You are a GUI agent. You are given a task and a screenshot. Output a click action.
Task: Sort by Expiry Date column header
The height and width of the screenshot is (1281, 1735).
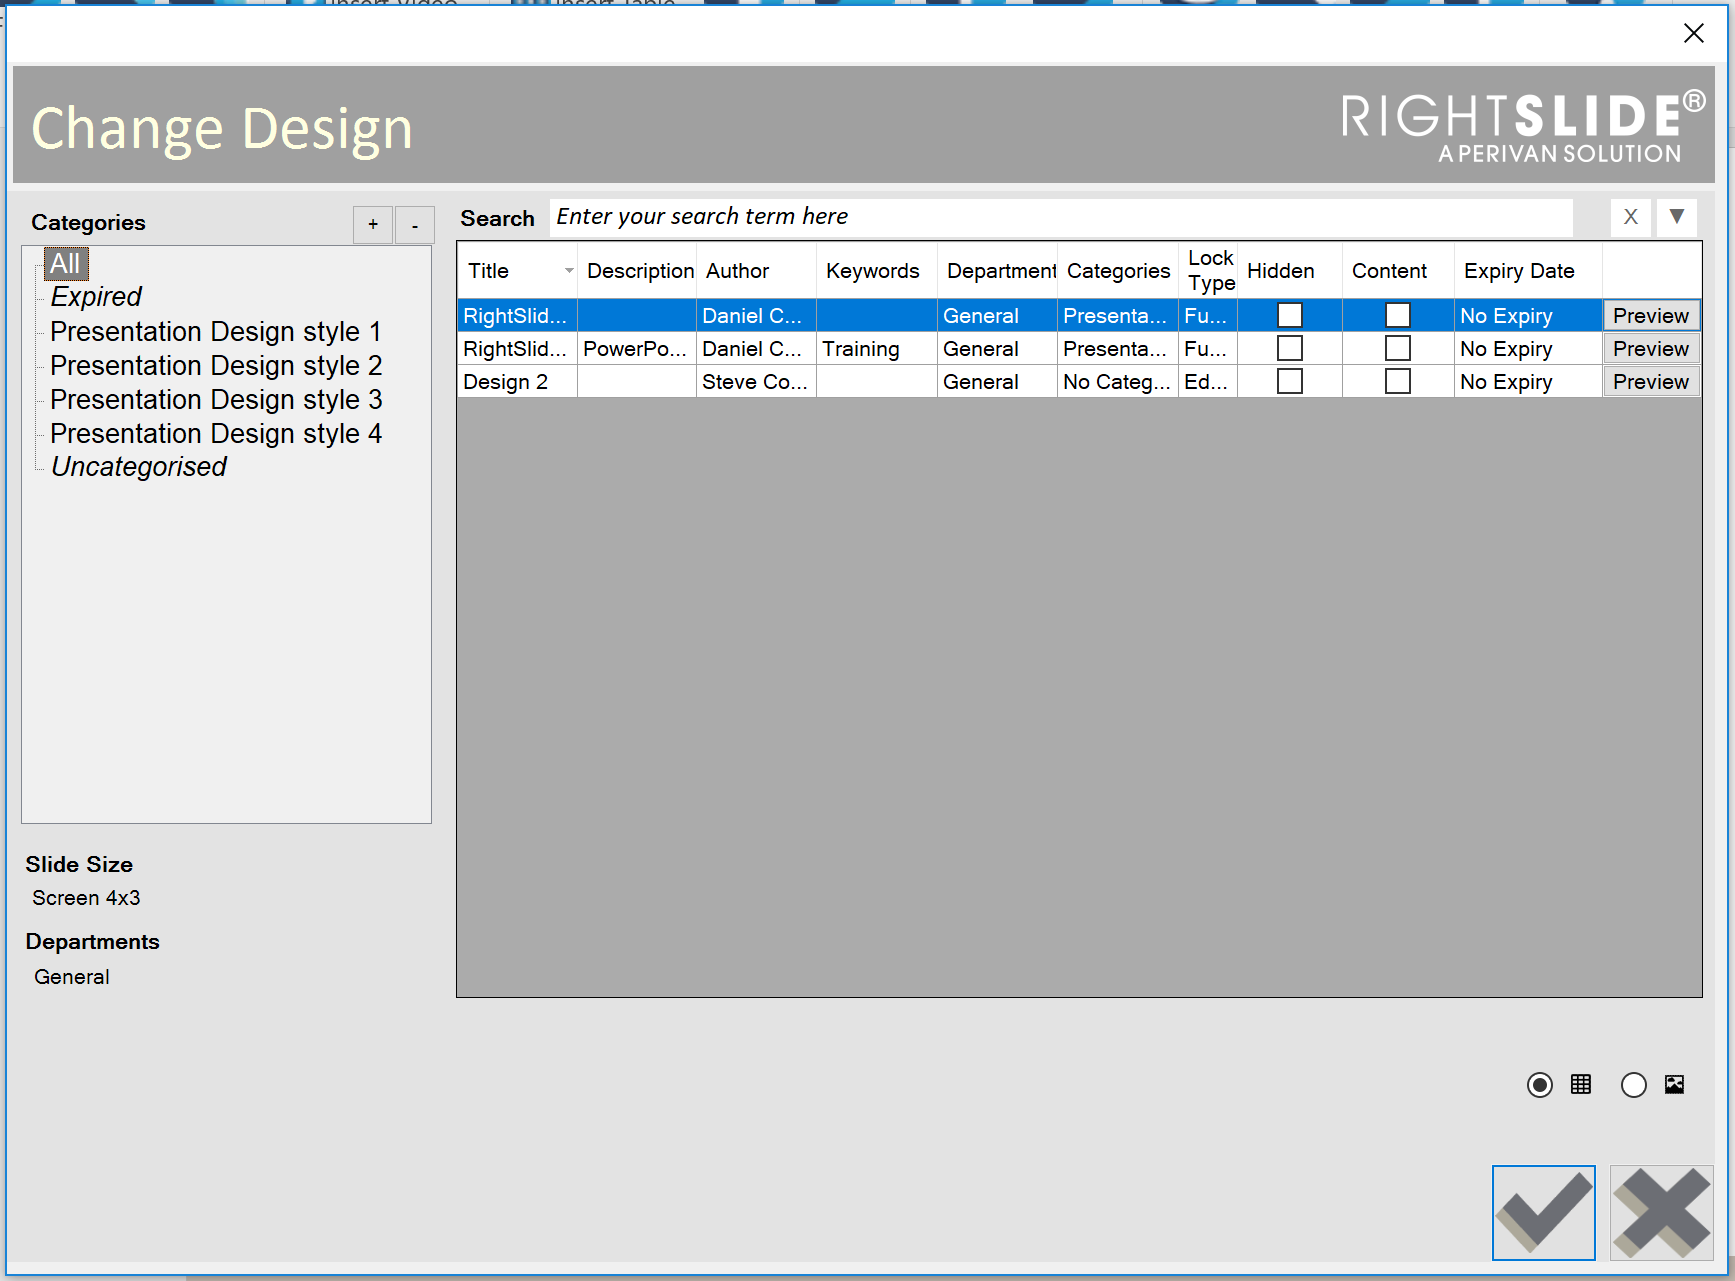click(x=1528, y=270)
